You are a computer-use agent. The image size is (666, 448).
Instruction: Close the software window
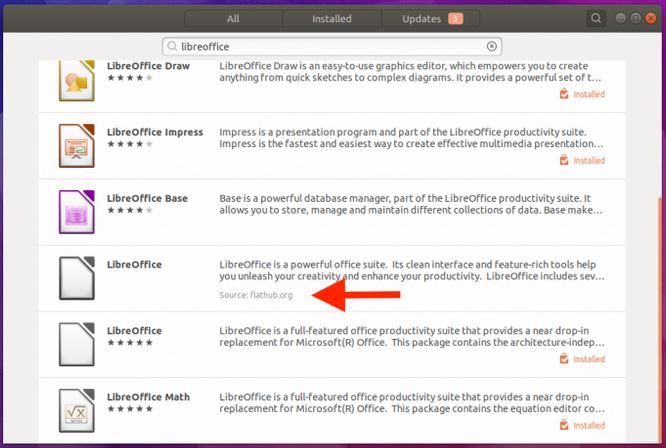tap(651, 18)
